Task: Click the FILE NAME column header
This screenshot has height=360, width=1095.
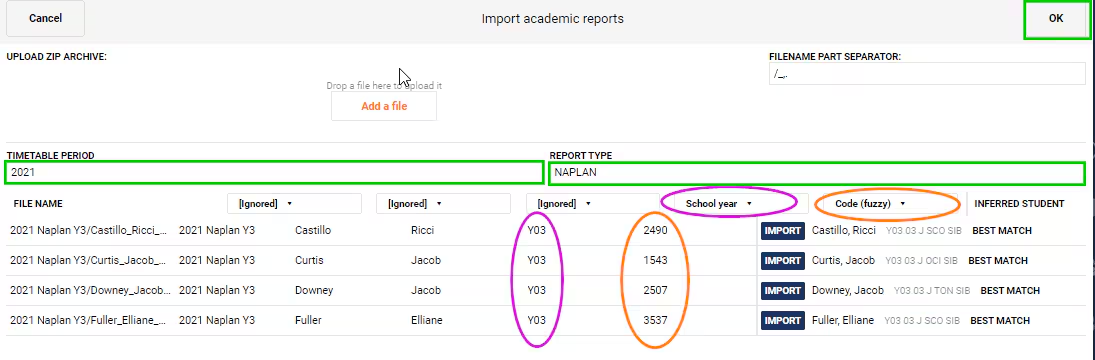Action: pos(38,204)
